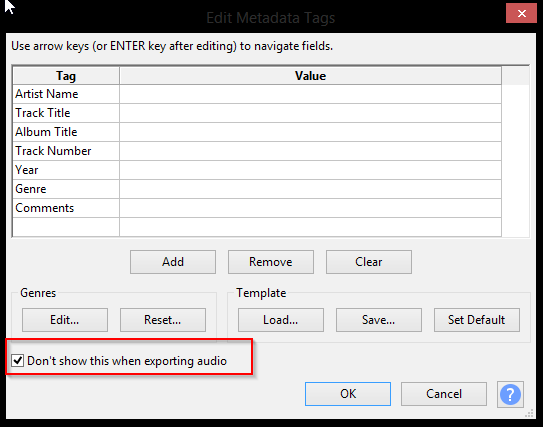Clear all metadata tag values
Viewport: 543px width, 427px height.
369,262
